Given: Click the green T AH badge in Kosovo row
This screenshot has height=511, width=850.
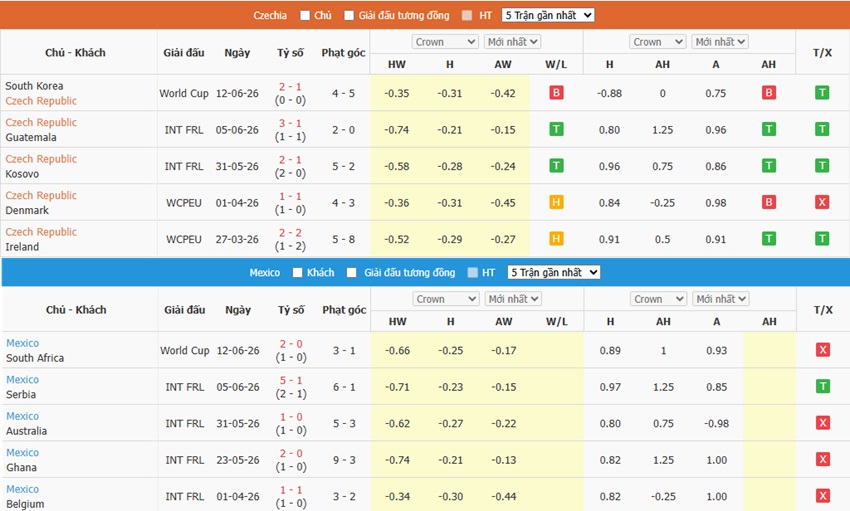Looking at the screenshot, I should [x=769, y=165].
